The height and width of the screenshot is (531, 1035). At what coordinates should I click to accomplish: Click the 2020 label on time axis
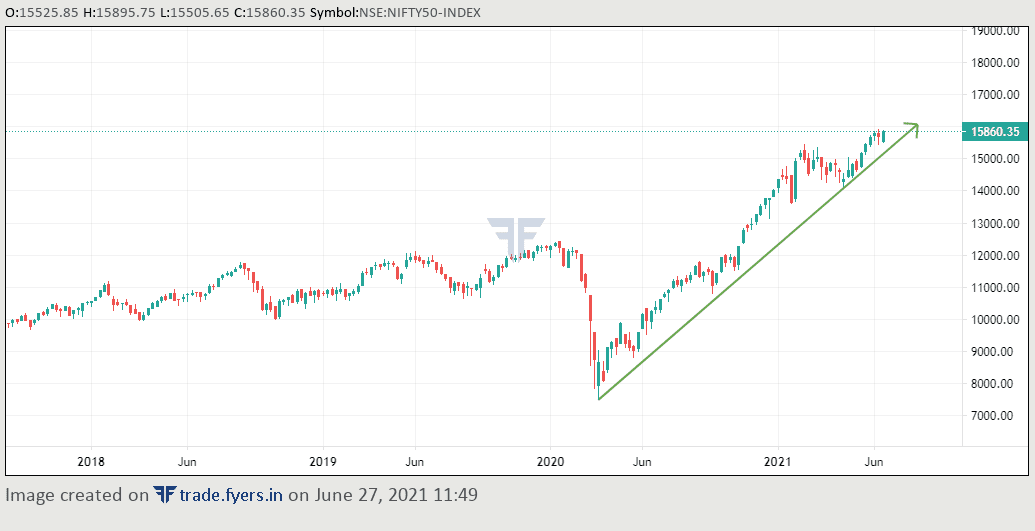(551, 461)
